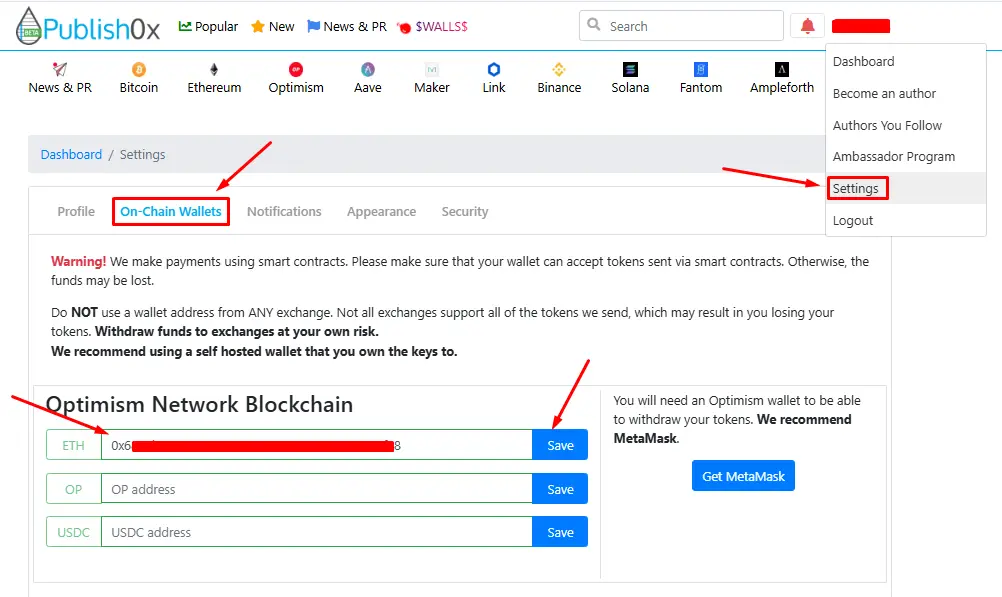Click the OP address field
This screenshot has height=597, width=1002.
pos(316,489)
